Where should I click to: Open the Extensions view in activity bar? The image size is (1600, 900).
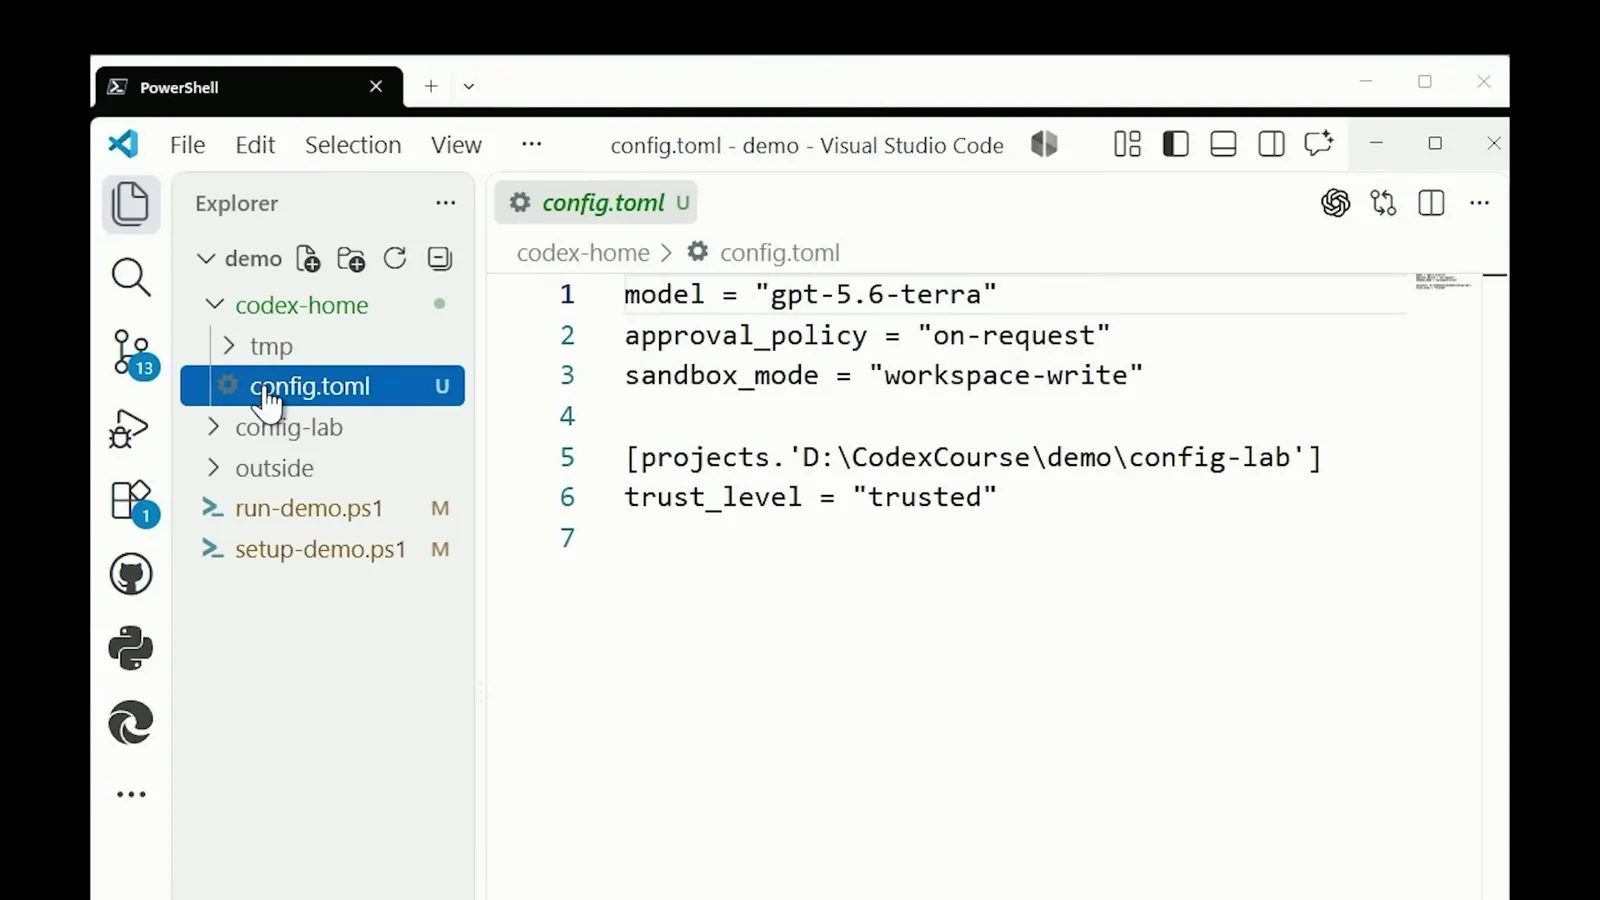pos(131,501)
